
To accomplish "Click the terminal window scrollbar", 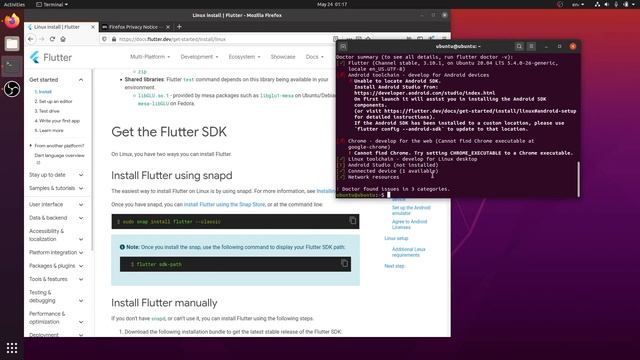I will tap(578, 179).
